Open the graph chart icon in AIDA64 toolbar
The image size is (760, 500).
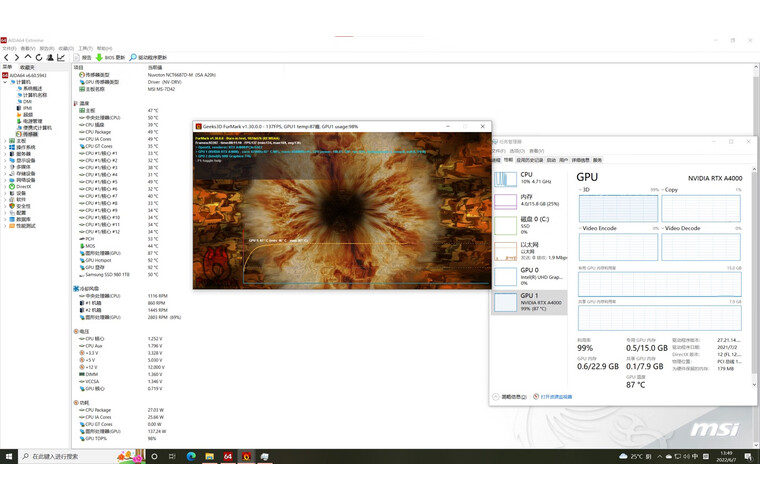click(62, 58)
